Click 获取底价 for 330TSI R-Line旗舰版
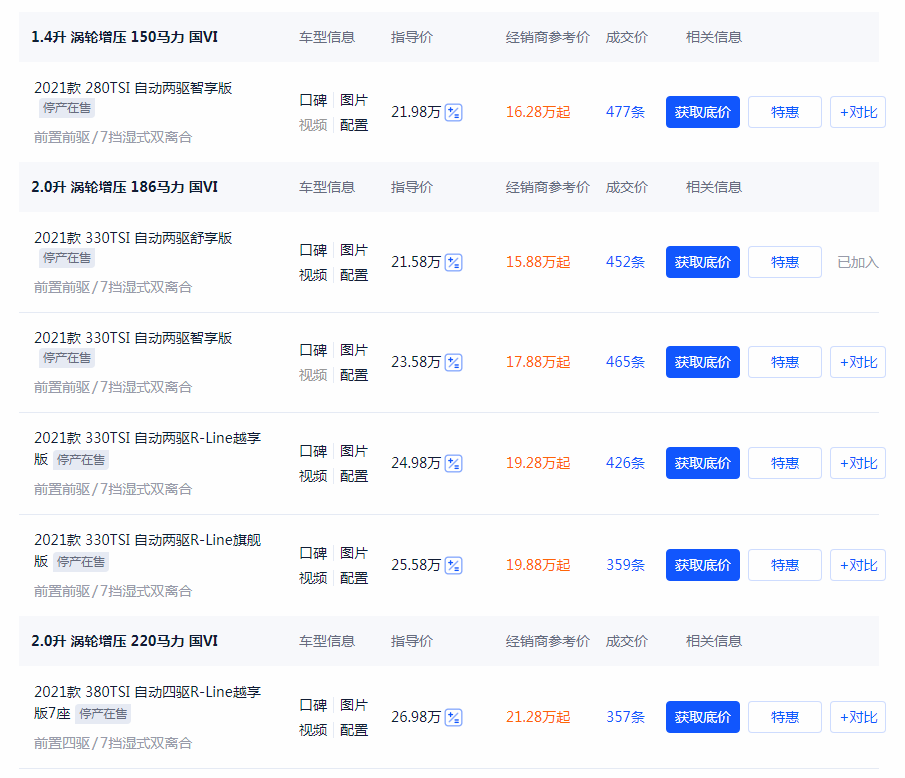 coord(702,565)
